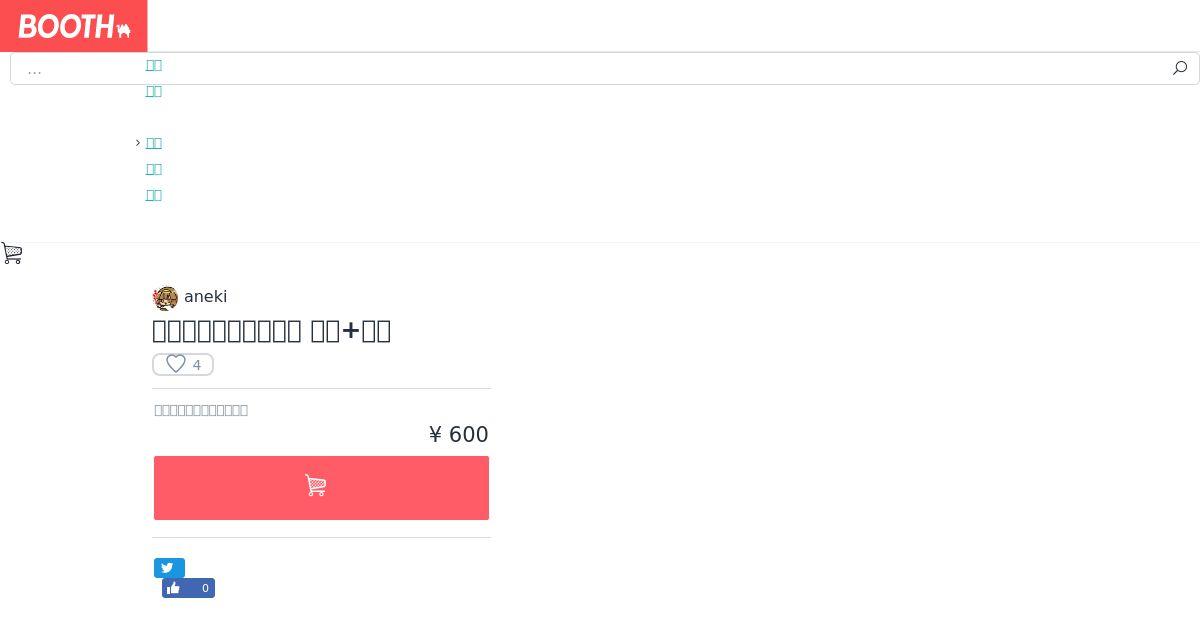The image size is (1200, 630).
Task: Click the BOOTH logo in the header
Action: pos(74,26)
